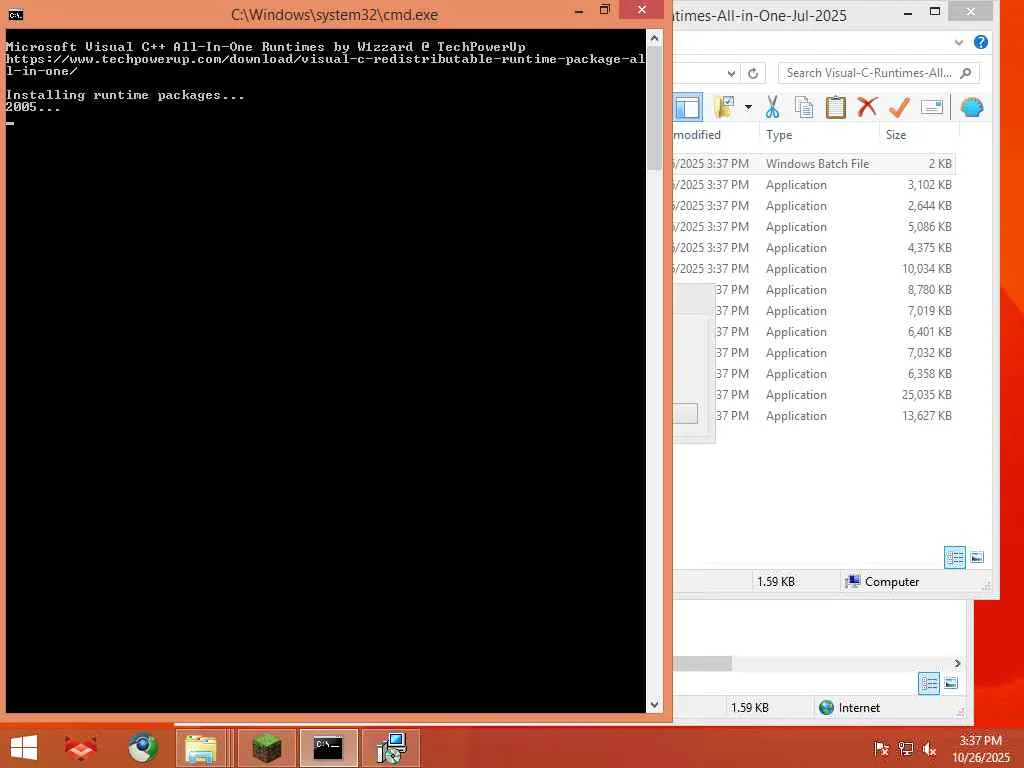
Task: Open the cmd.exe title bar system icon
Action: 16,14
